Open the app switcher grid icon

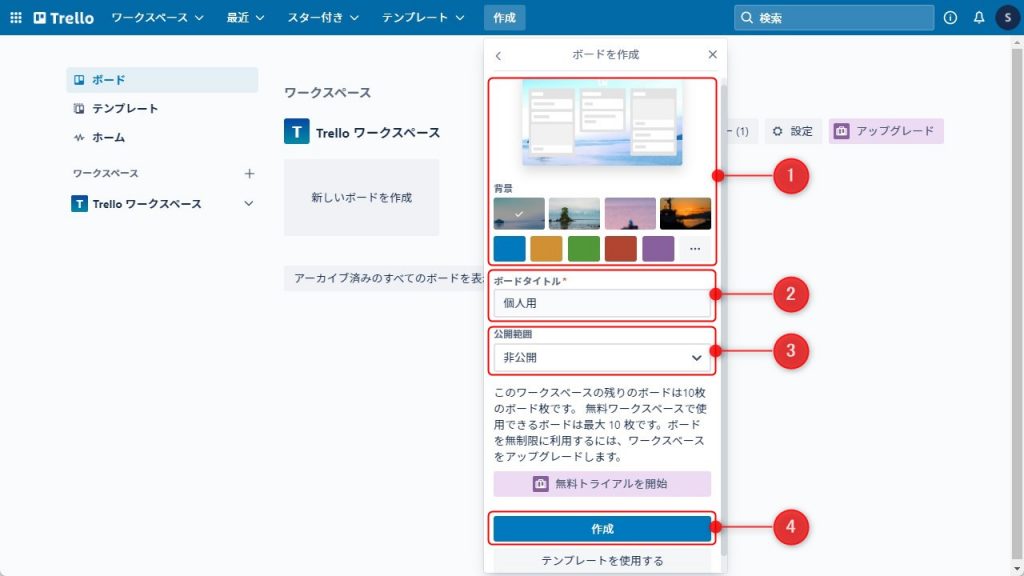coord(16,18)
